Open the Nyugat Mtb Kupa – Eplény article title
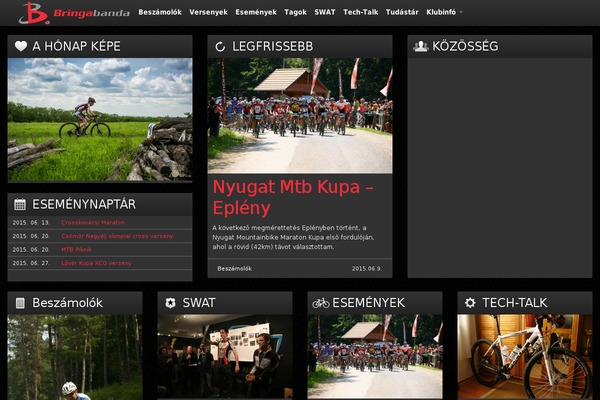 pyautogui.click(x=293, y=198)
